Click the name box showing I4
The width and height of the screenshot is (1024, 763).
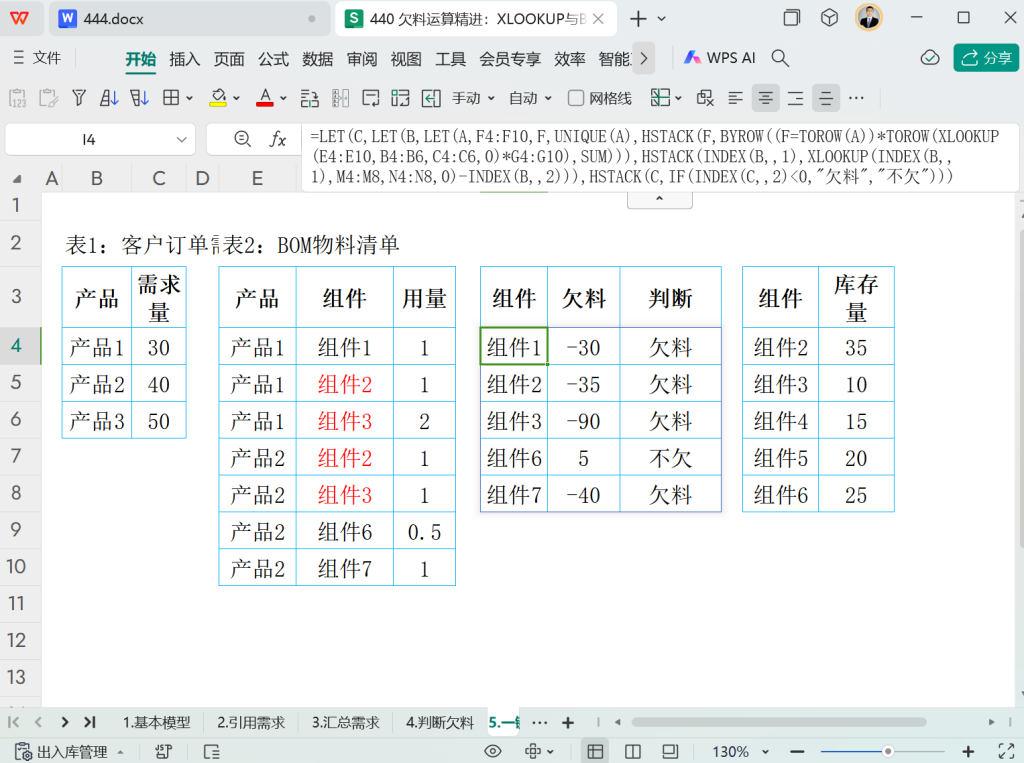click(x=89, y=139)
